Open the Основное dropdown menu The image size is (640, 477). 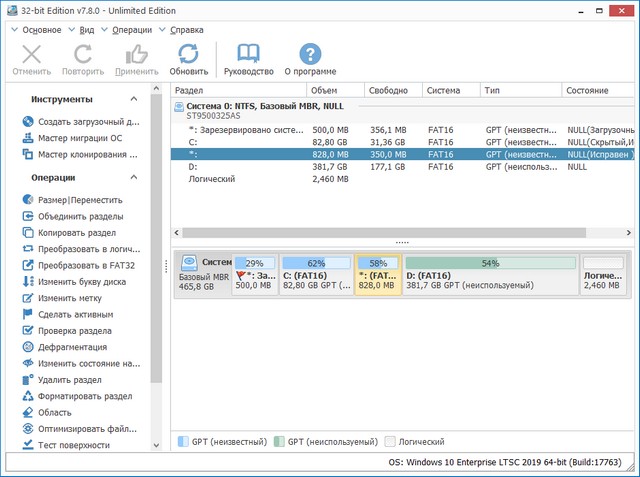pyautogui.click(x=40, y=30)
